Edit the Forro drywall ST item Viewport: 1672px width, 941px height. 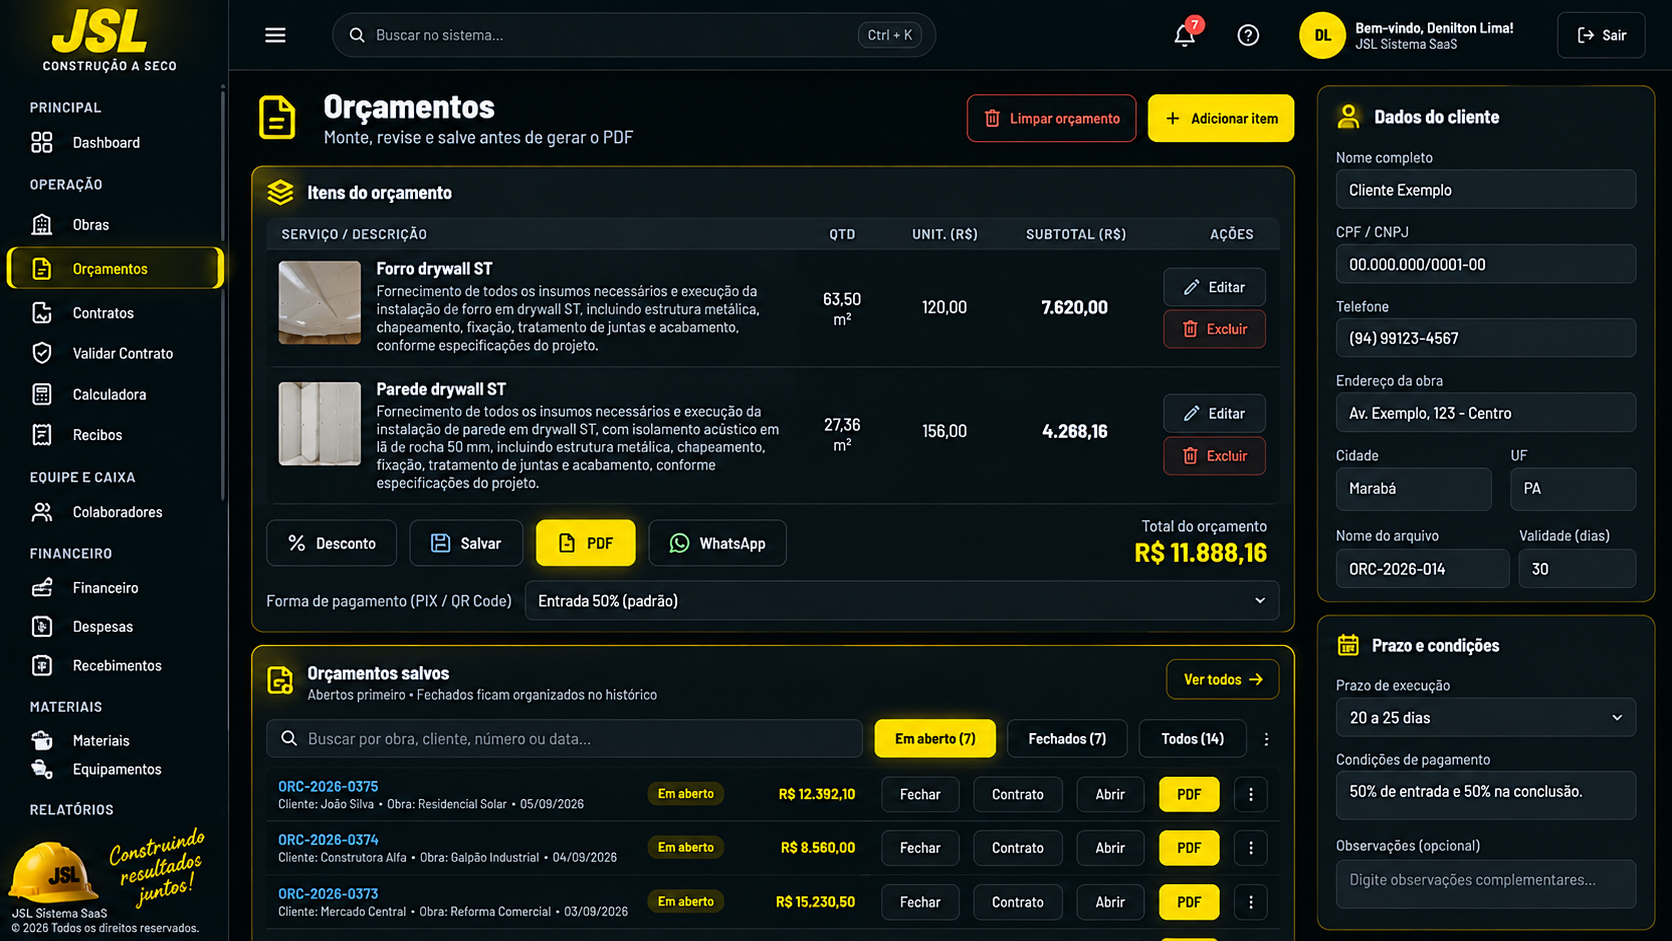1214,287
